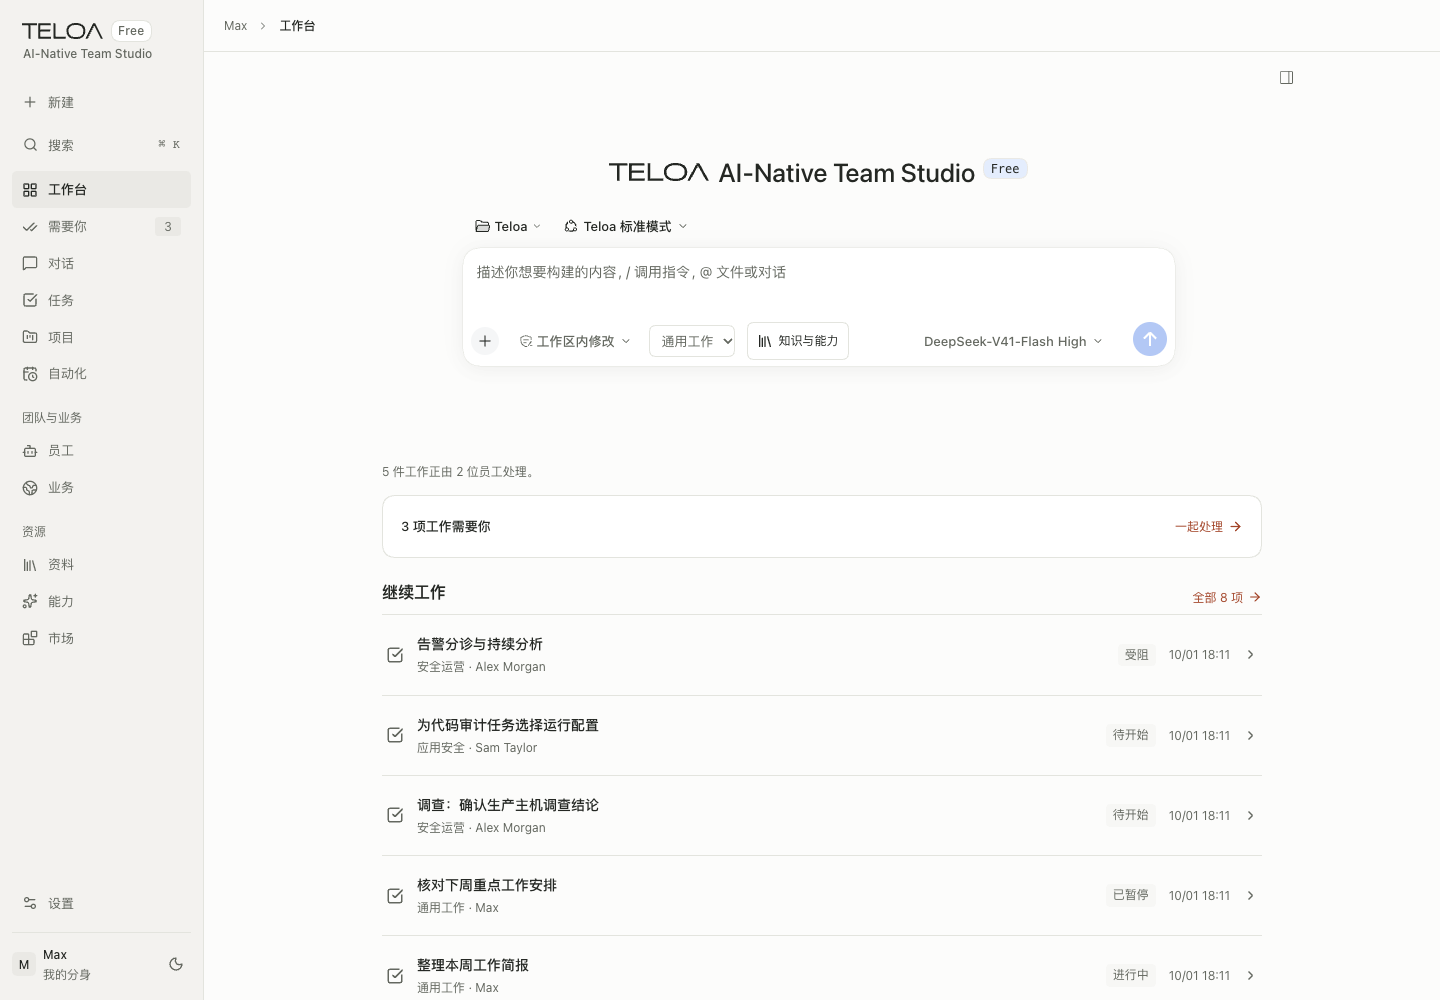The width and height of the screenshot is (1440, 1000).
Task: Toggle checkbox icon for 核对下周重点工作安排
Action: click(395, 895)
